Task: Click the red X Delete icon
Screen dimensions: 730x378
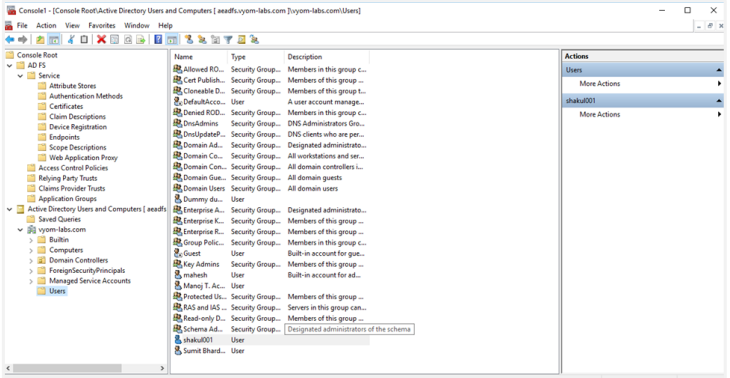Action: [101, 40]
